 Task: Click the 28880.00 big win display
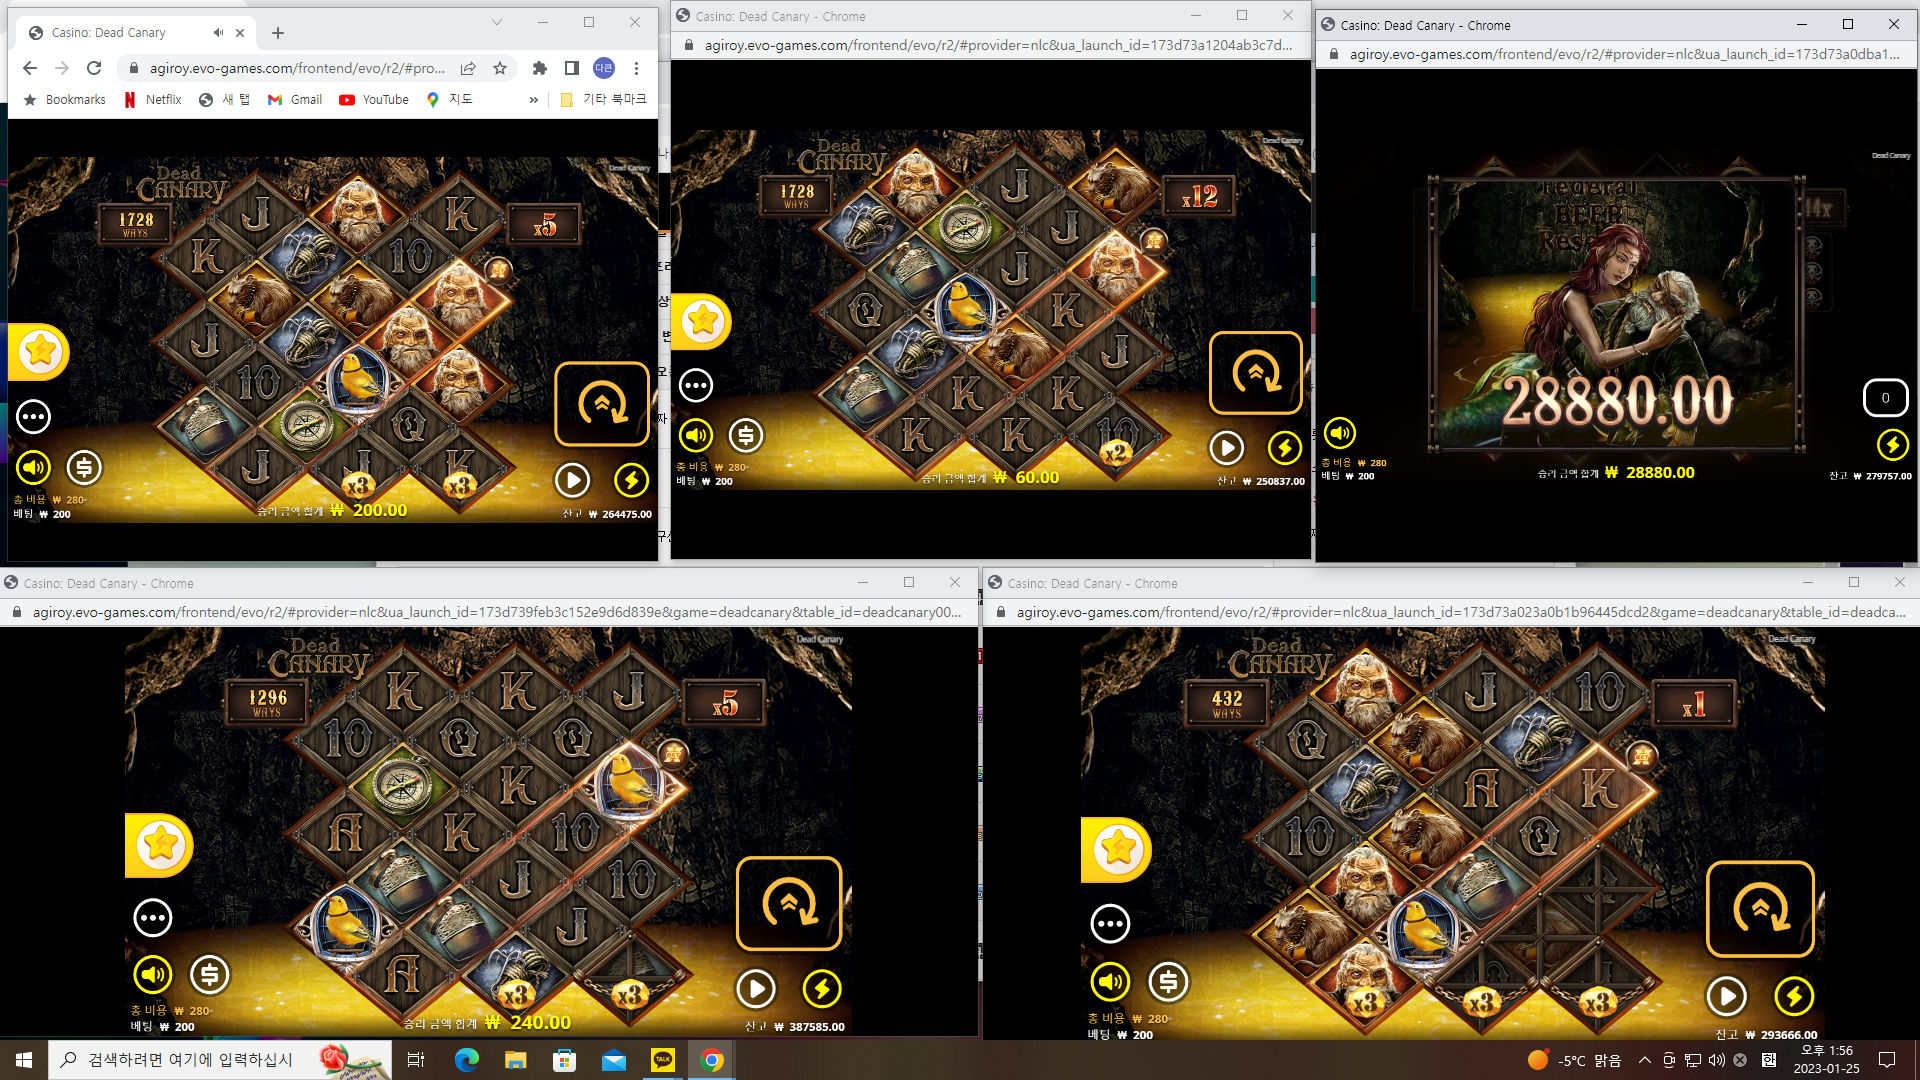[1617, 400]
